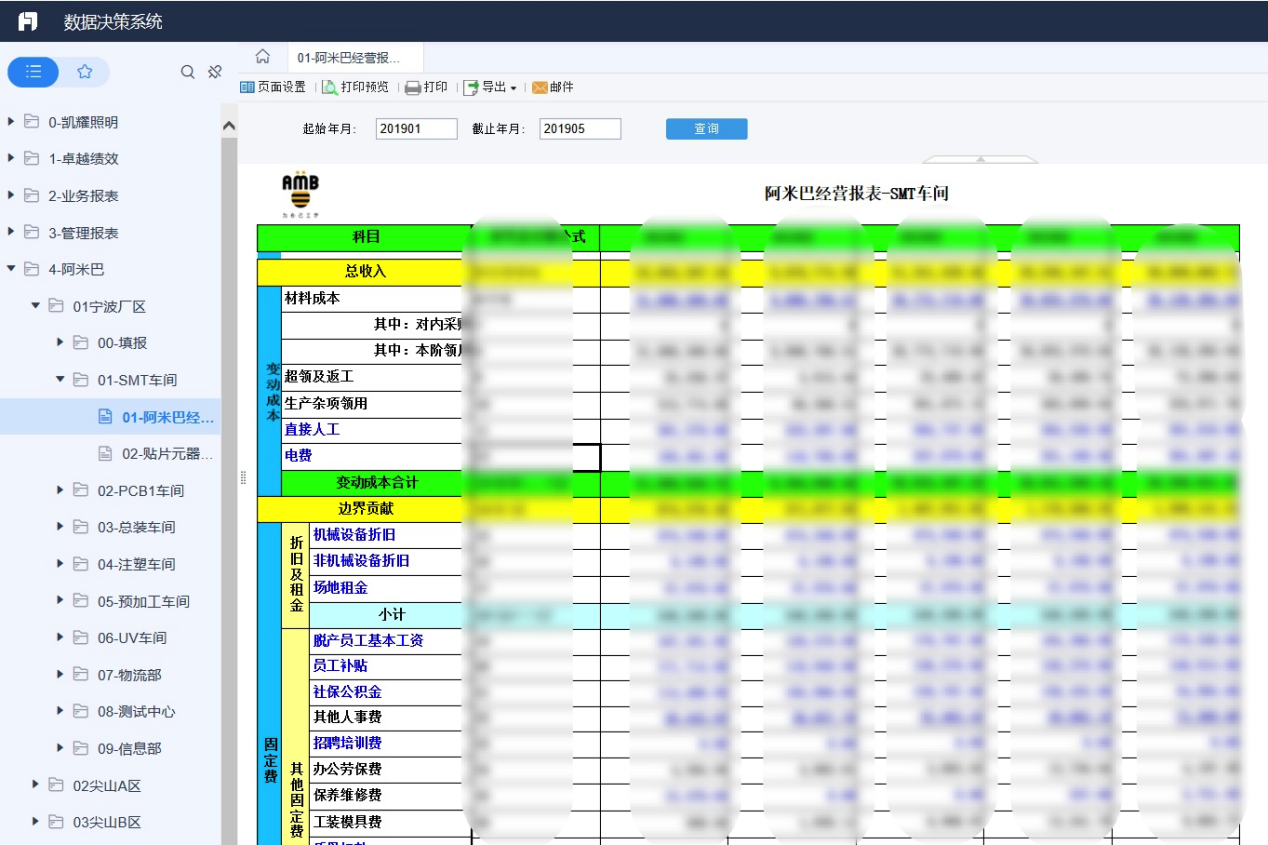Open 02-贴片元器 report item
This screenshot has width=1268, height=845.
click(155, 453)
